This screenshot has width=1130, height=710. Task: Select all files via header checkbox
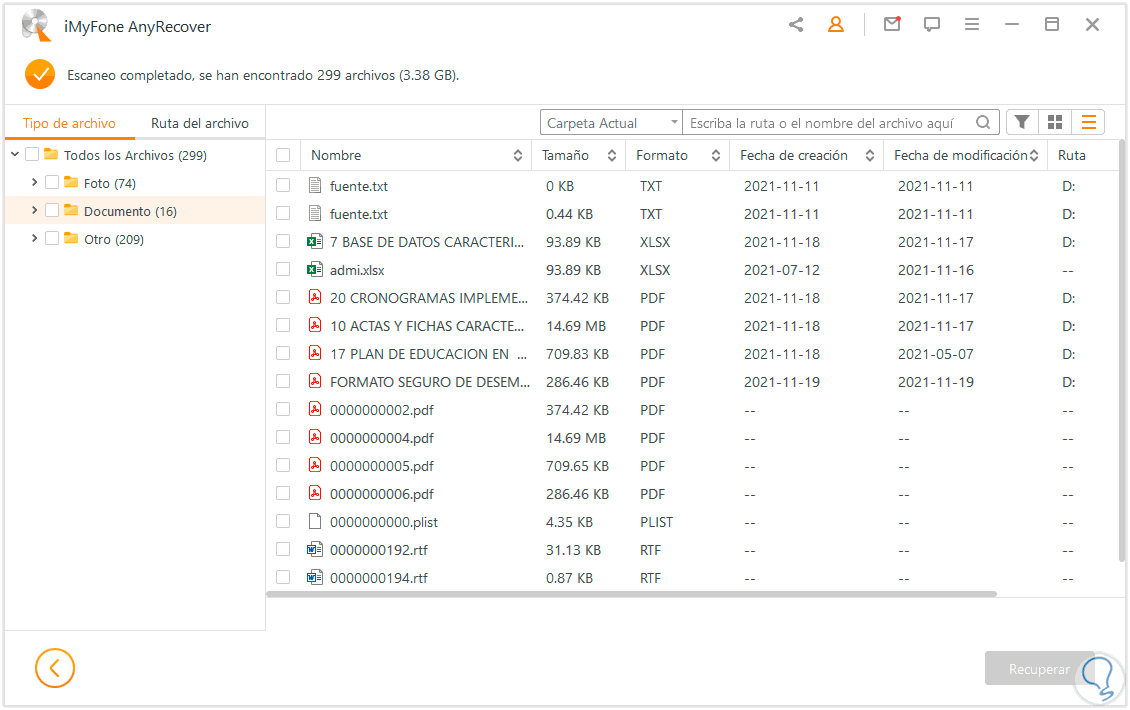(283, 155)
